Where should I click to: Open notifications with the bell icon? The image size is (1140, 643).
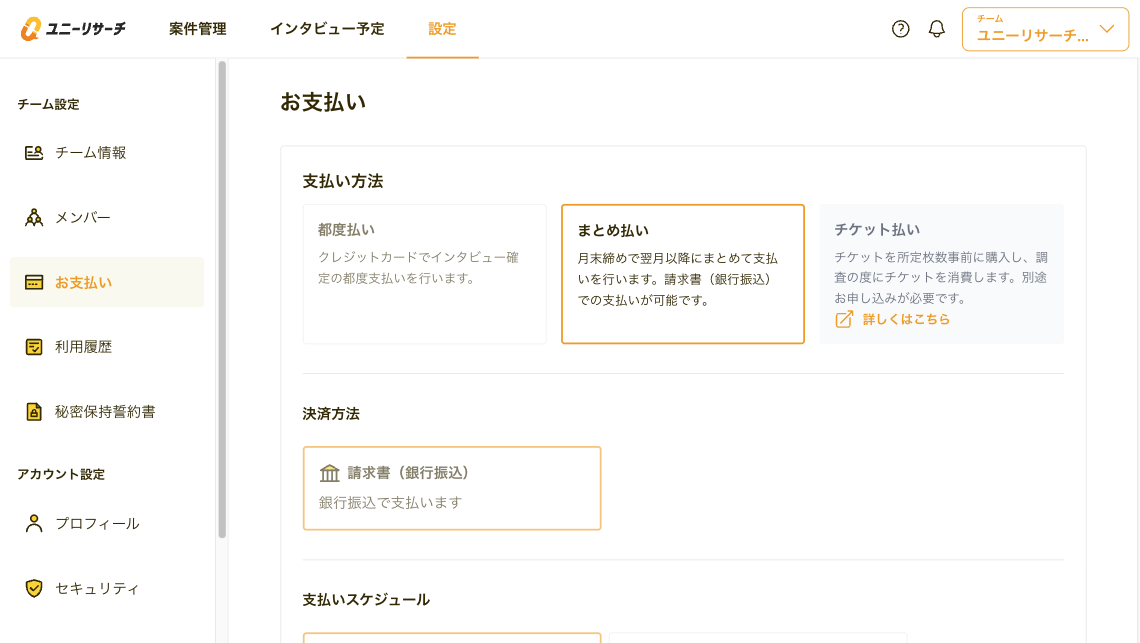936,29
